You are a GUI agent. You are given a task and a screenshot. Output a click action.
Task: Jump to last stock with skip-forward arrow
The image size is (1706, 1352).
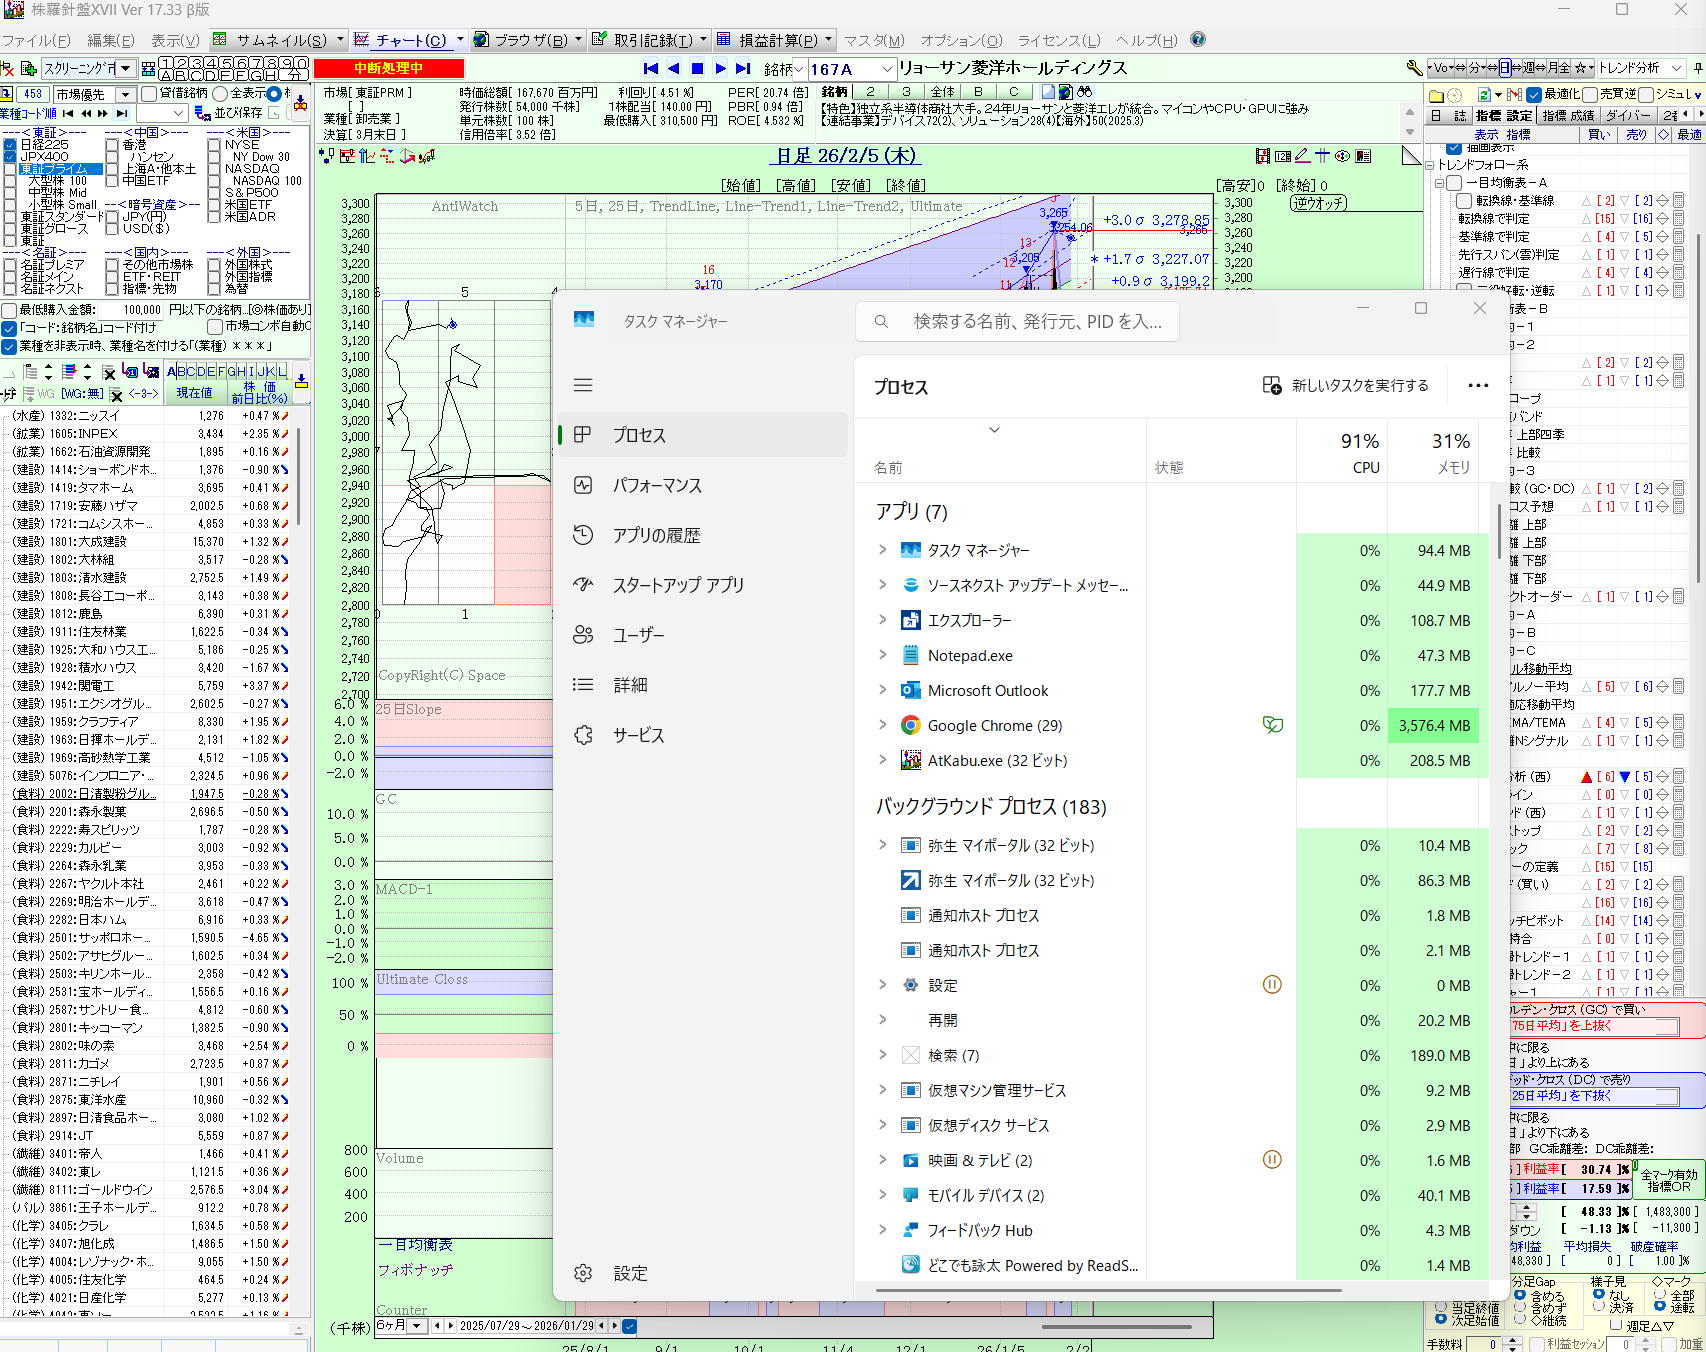[x=743, y=68]
